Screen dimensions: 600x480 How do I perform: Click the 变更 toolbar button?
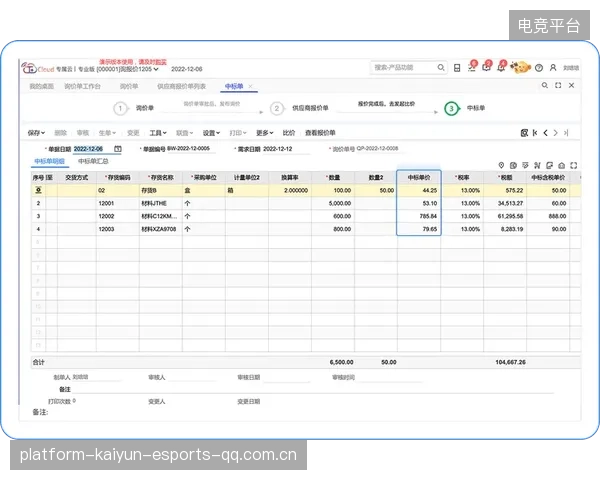pyautogui.click(x=133, y=133)
